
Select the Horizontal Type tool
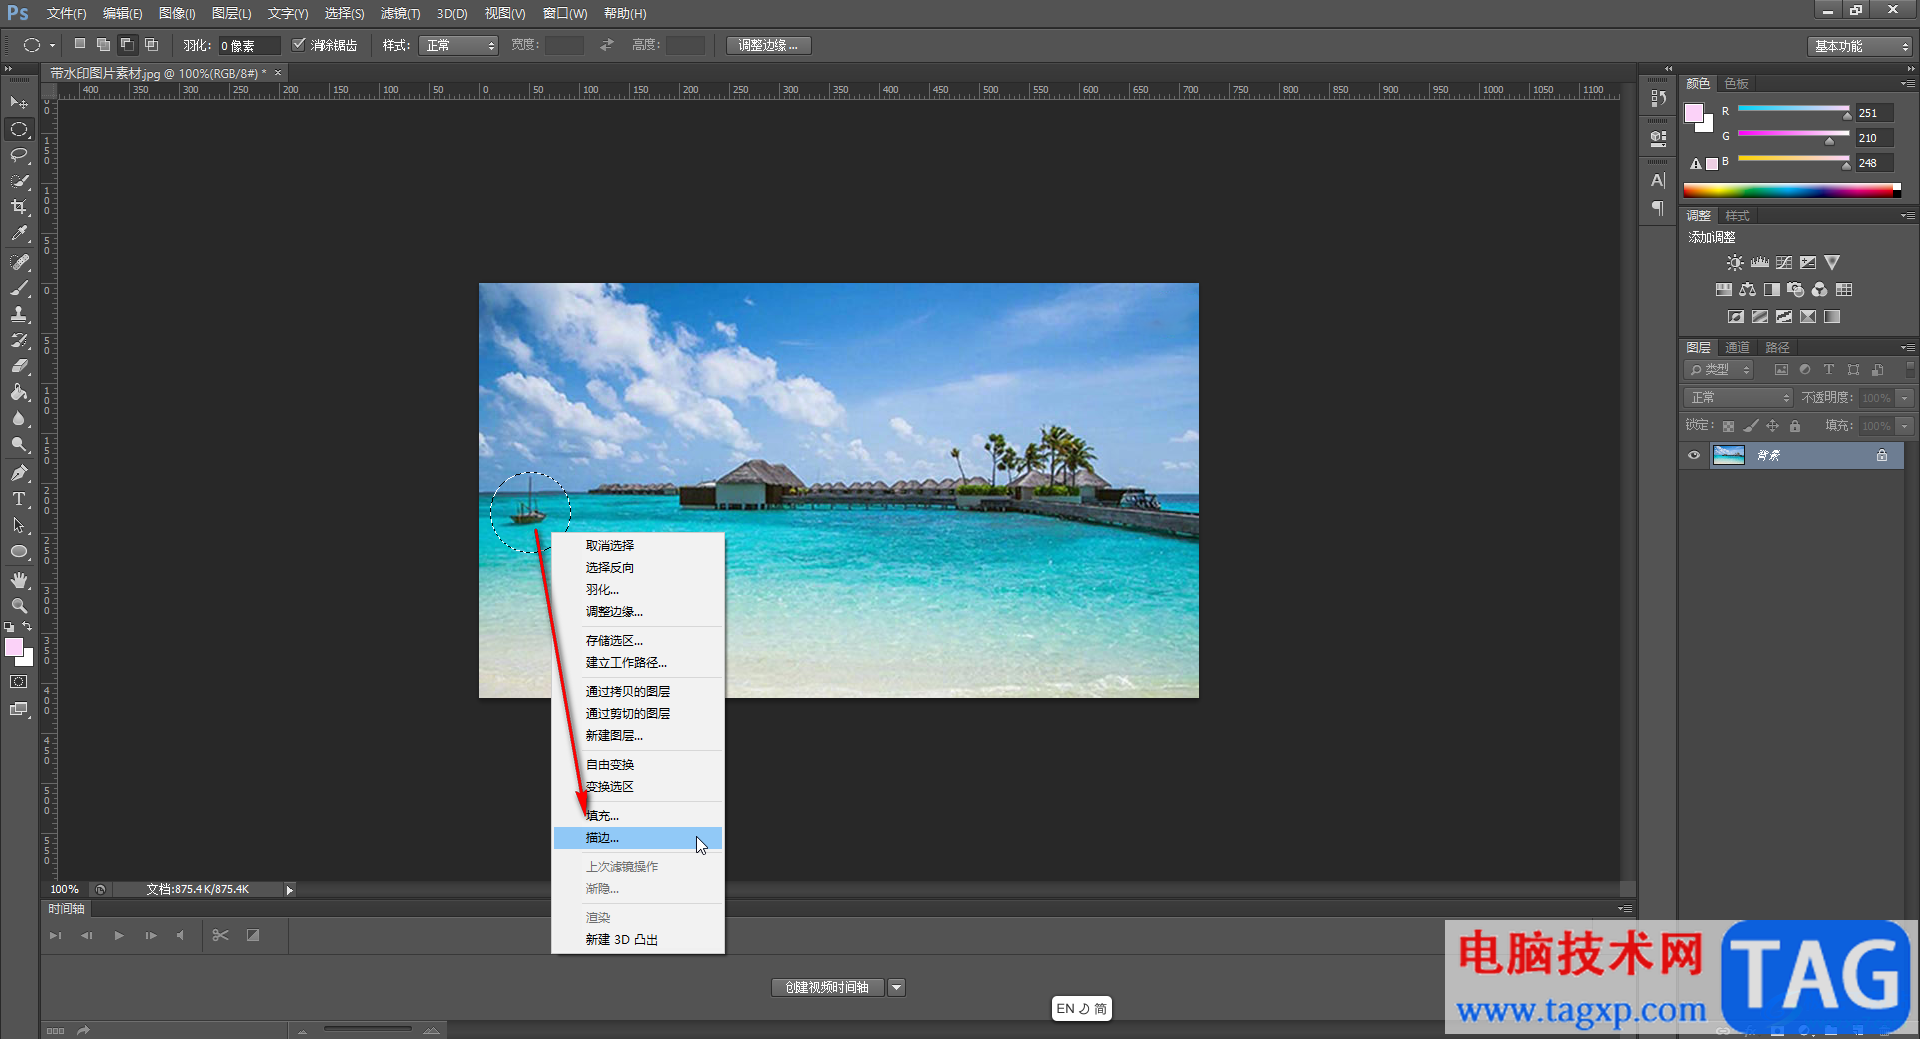click(19, 499)
